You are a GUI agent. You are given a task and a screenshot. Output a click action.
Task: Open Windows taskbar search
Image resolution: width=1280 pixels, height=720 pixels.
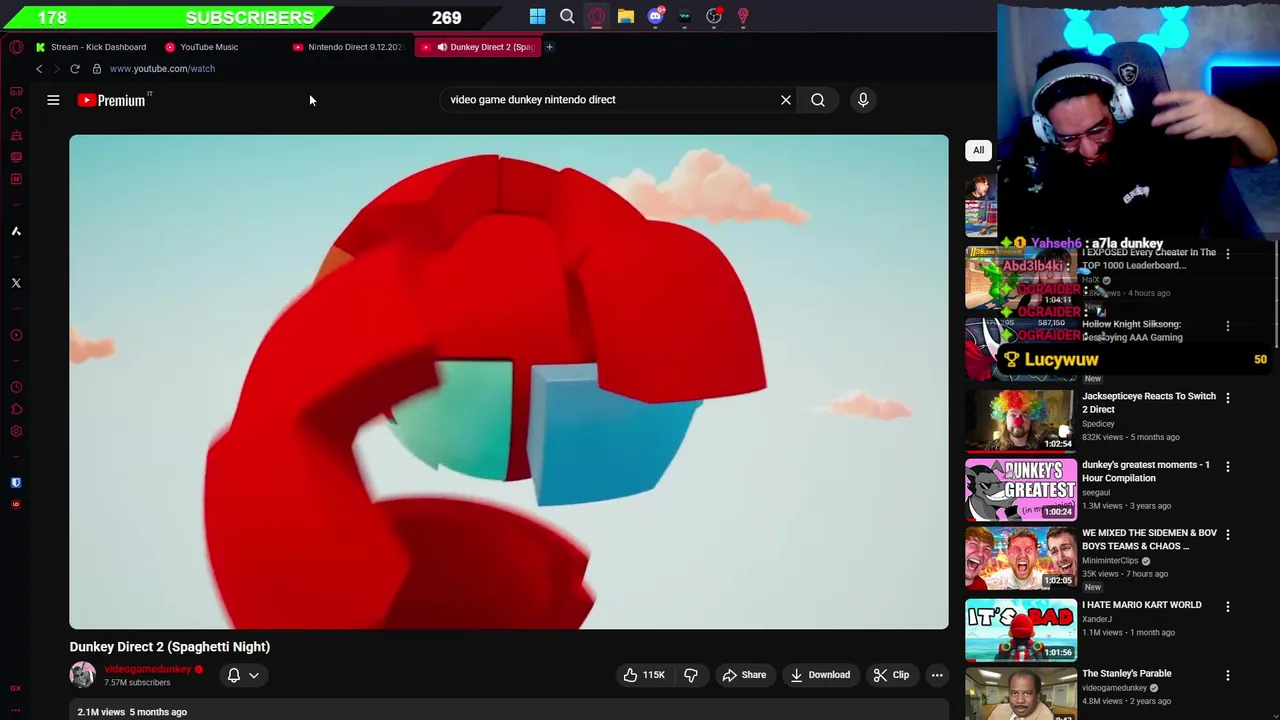coord(567,16)
